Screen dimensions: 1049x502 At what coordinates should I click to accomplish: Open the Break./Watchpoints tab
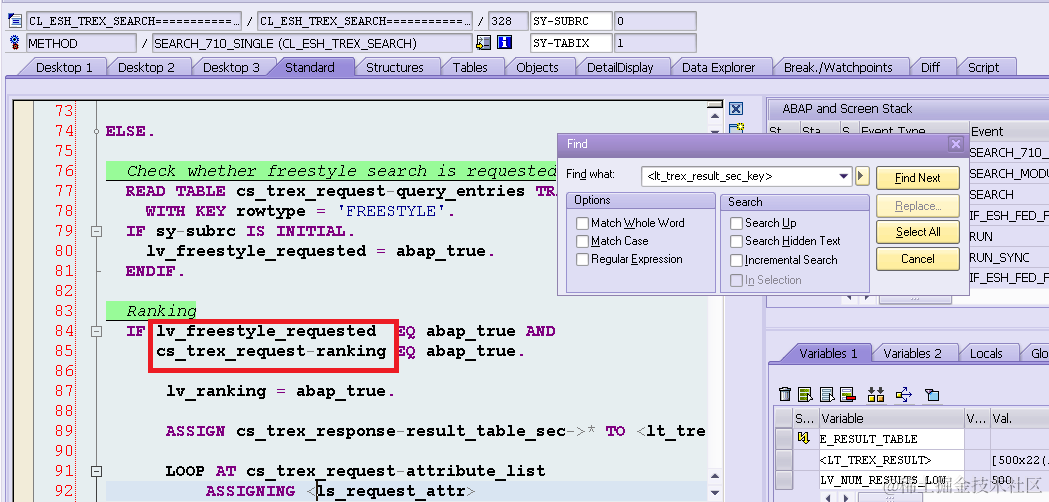[x=838, y=67]
